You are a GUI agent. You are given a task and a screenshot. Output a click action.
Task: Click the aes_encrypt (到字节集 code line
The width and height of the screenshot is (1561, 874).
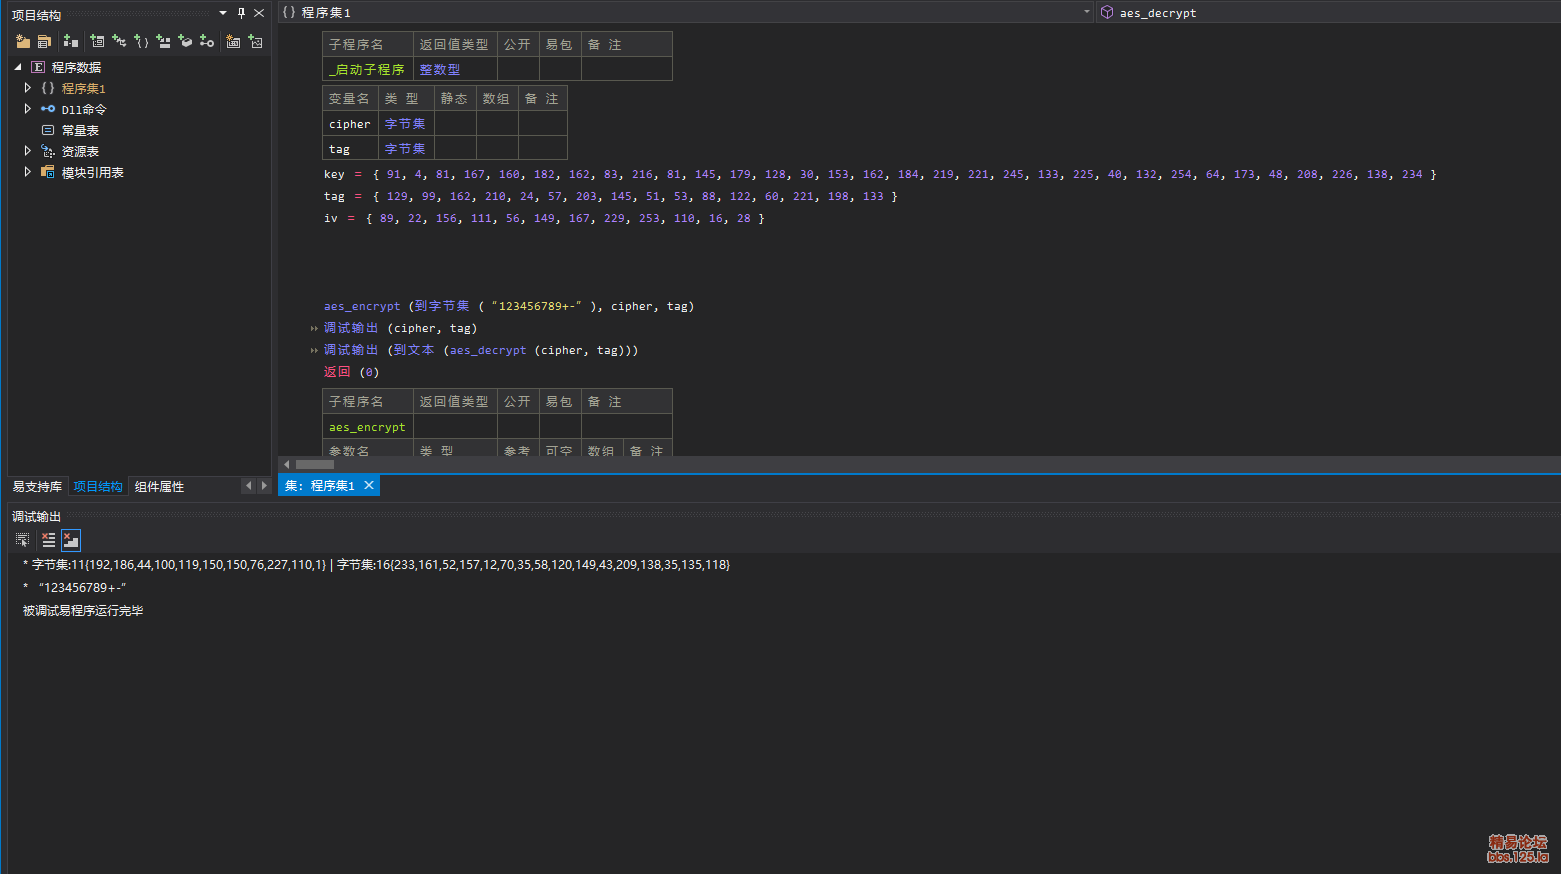coord(509,306)
